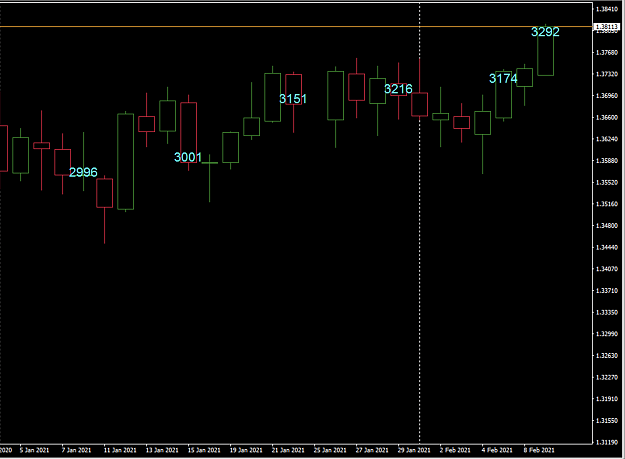Click the 15 Jan 2021 date label

point(204,450)
